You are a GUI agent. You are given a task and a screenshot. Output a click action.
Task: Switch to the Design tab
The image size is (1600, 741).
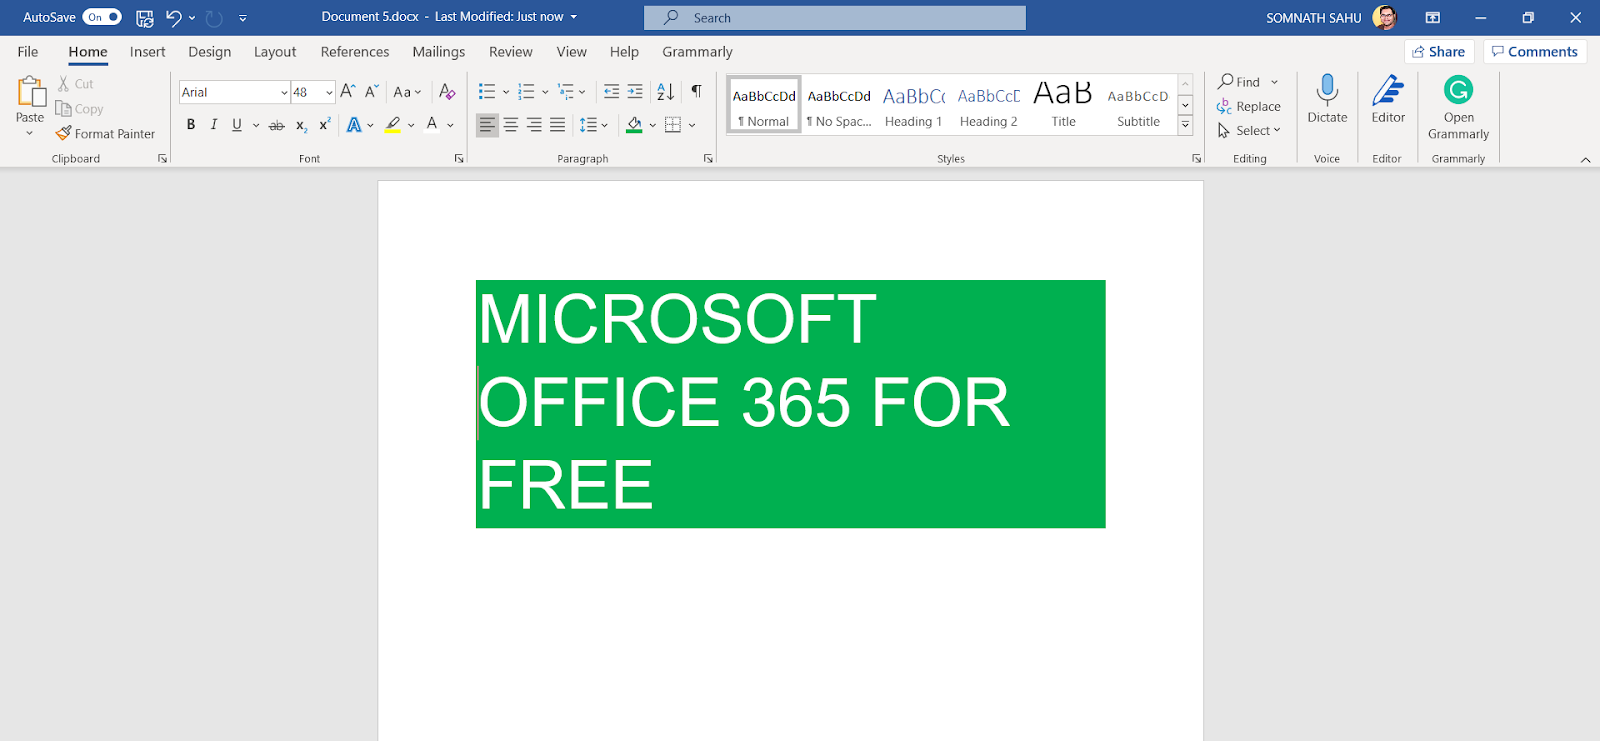coord(209,52)
